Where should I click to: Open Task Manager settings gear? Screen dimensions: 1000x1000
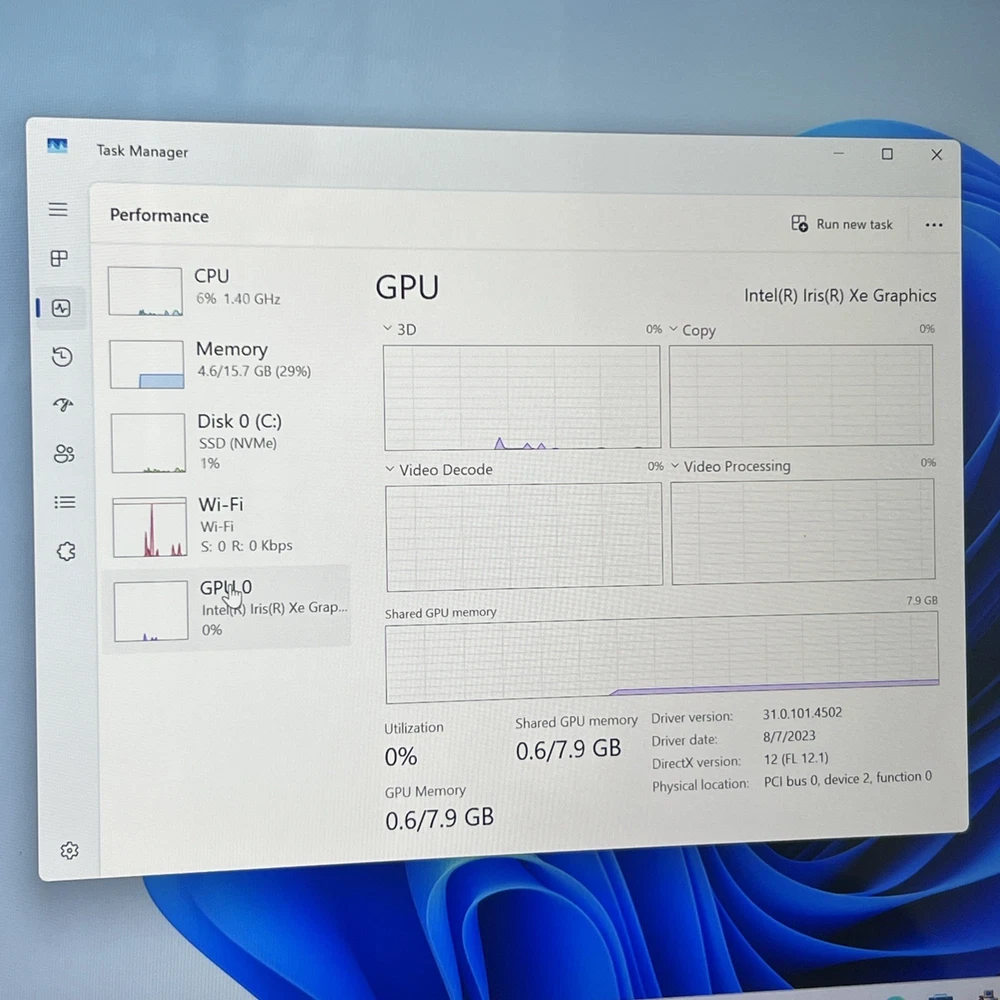[69, 850]
